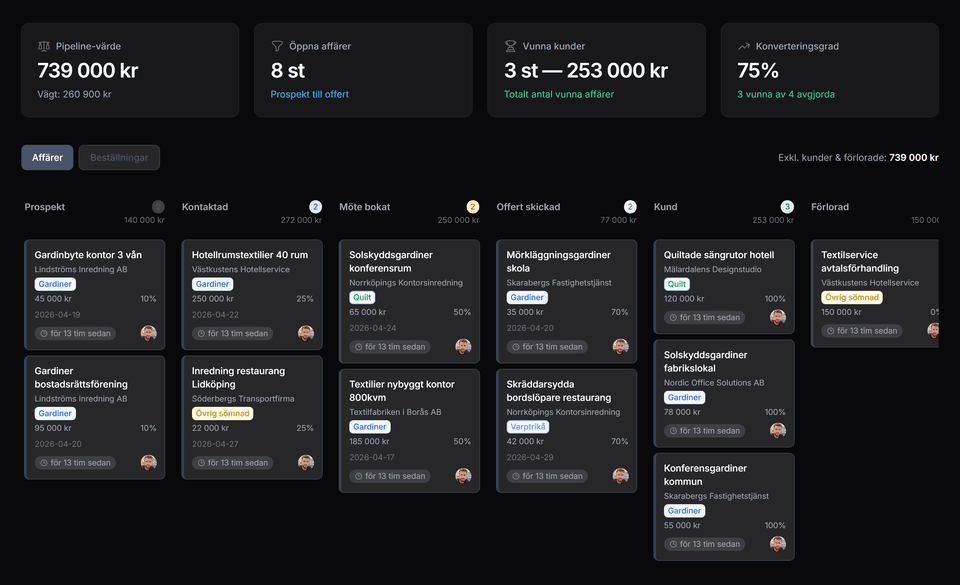Click the avatar on Textilservice avtalsförhandling card
The width and height of the screenshot is (960, 585).
tap(935, 330)
